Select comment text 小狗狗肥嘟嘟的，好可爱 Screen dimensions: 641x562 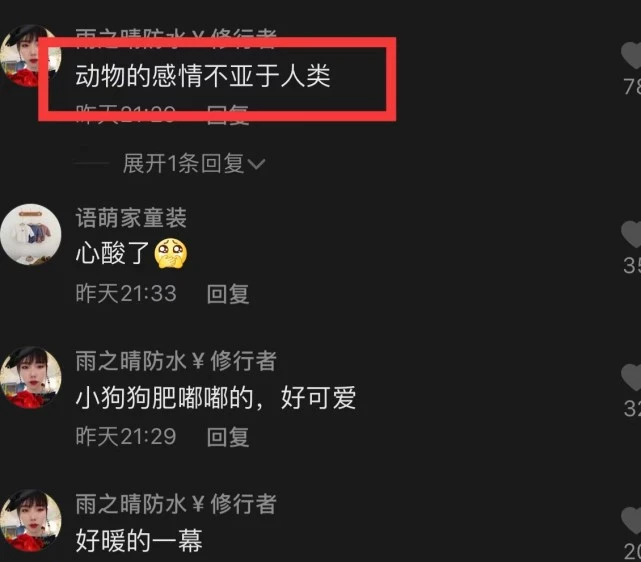(x=216, y=398)
